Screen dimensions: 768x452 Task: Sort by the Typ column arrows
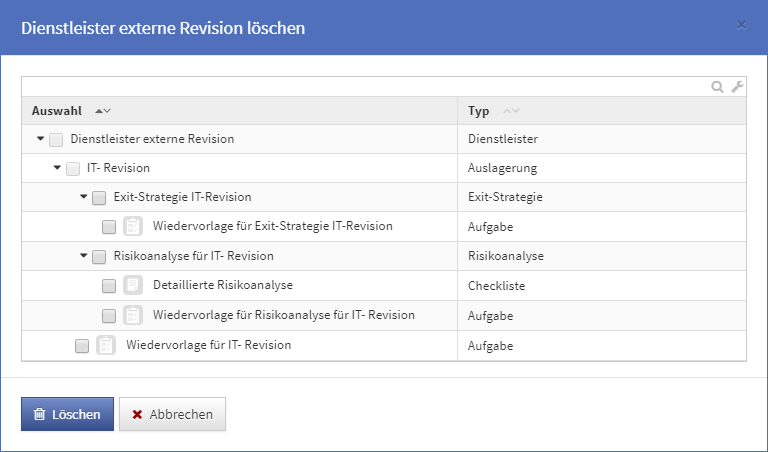pos(511,111)
